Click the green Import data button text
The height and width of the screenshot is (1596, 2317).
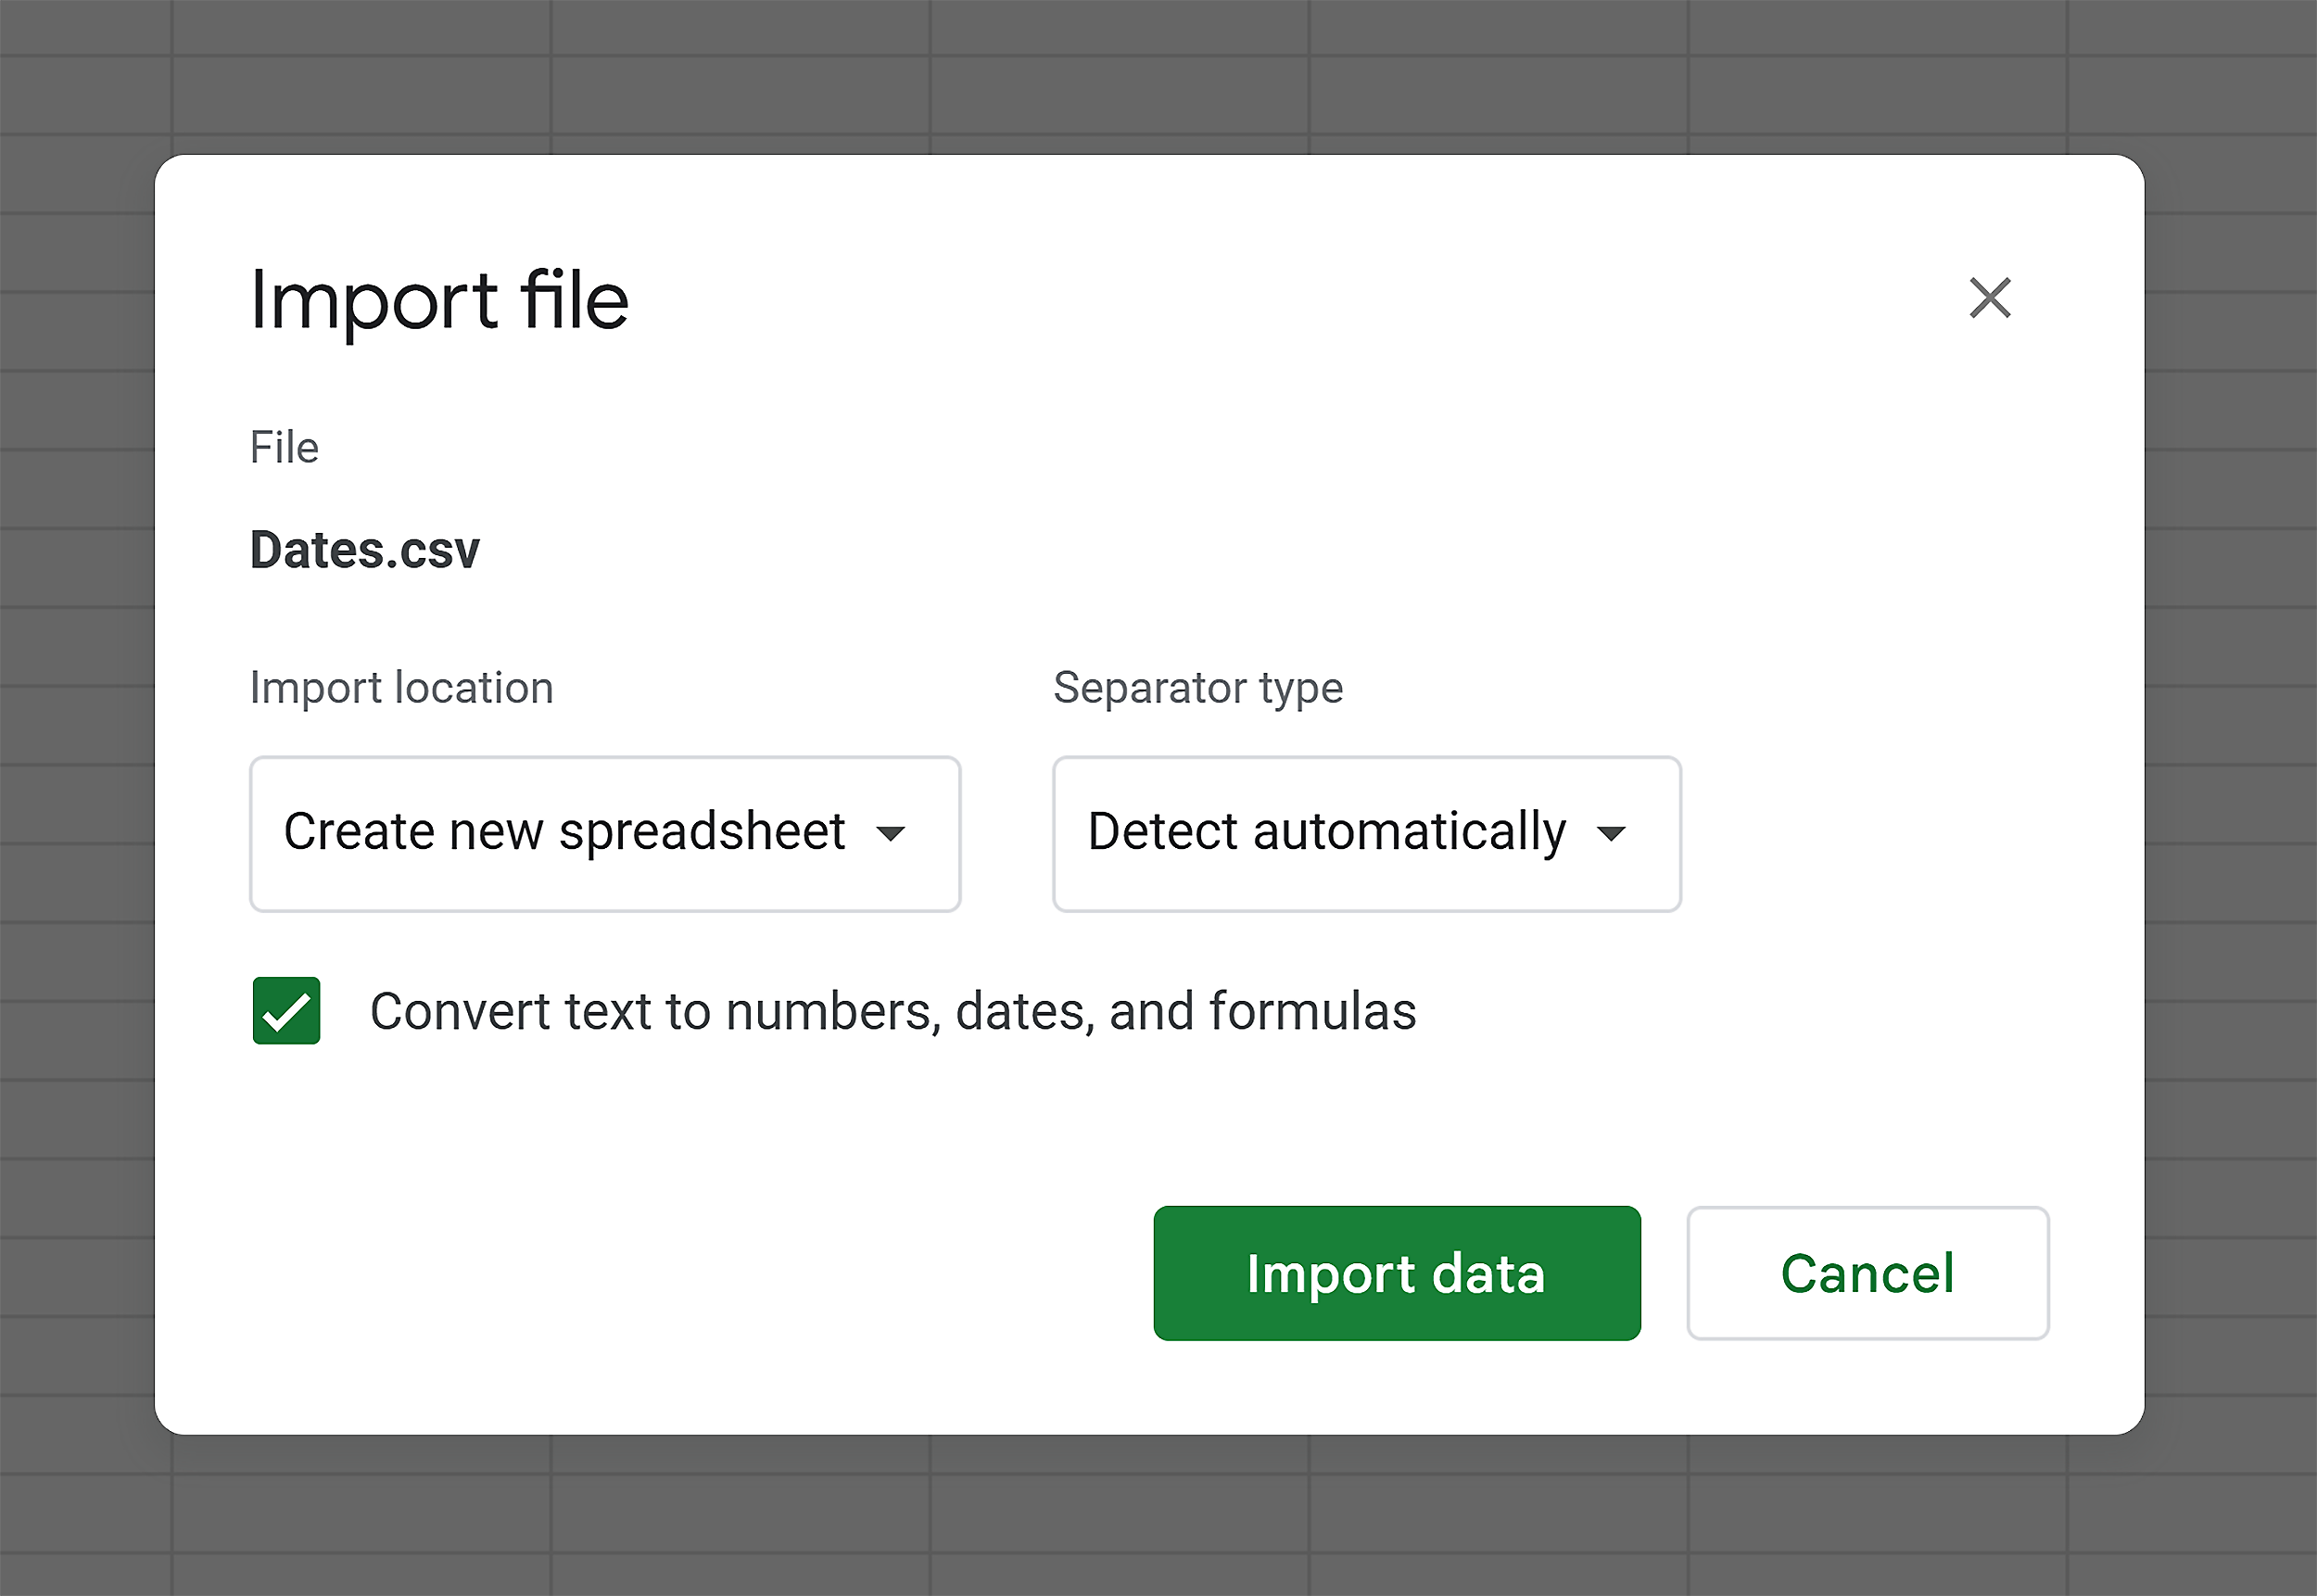pyautogui.click(x=1395, y=1273)
